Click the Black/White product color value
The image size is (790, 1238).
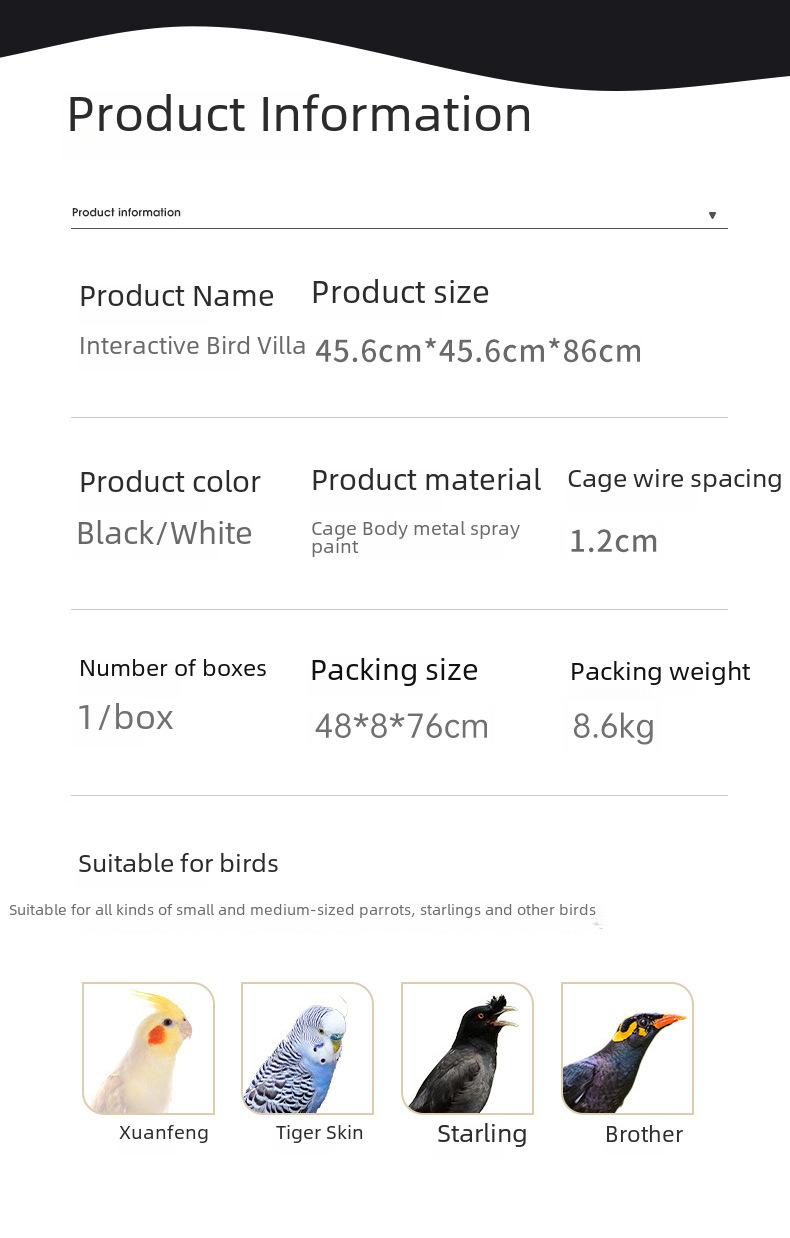164,533
